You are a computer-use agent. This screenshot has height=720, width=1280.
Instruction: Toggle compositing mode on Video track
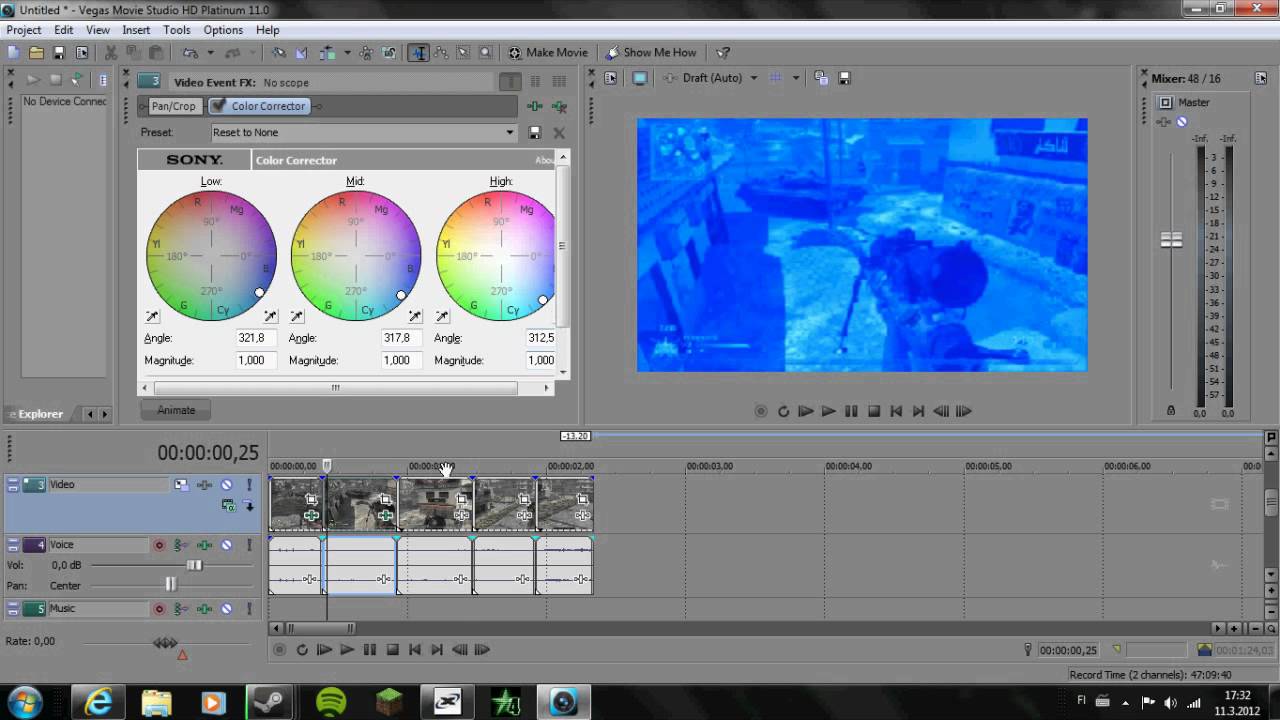(229, 506)
